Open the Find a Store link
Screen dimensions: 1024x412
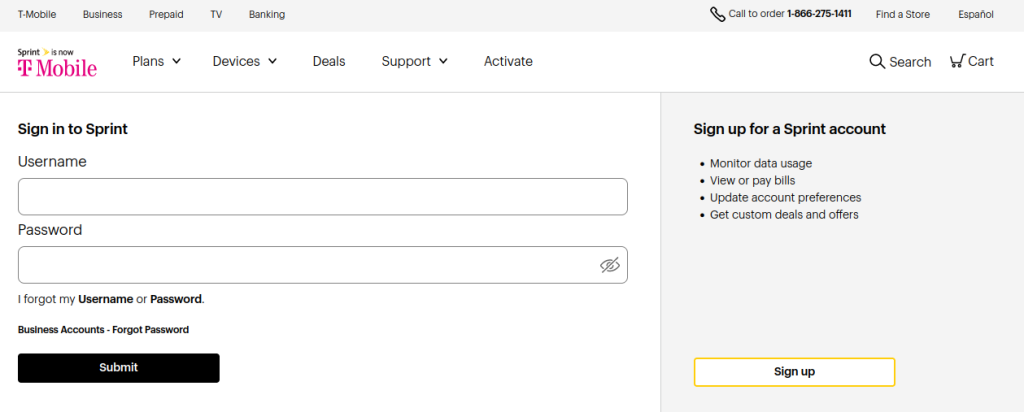903,14
